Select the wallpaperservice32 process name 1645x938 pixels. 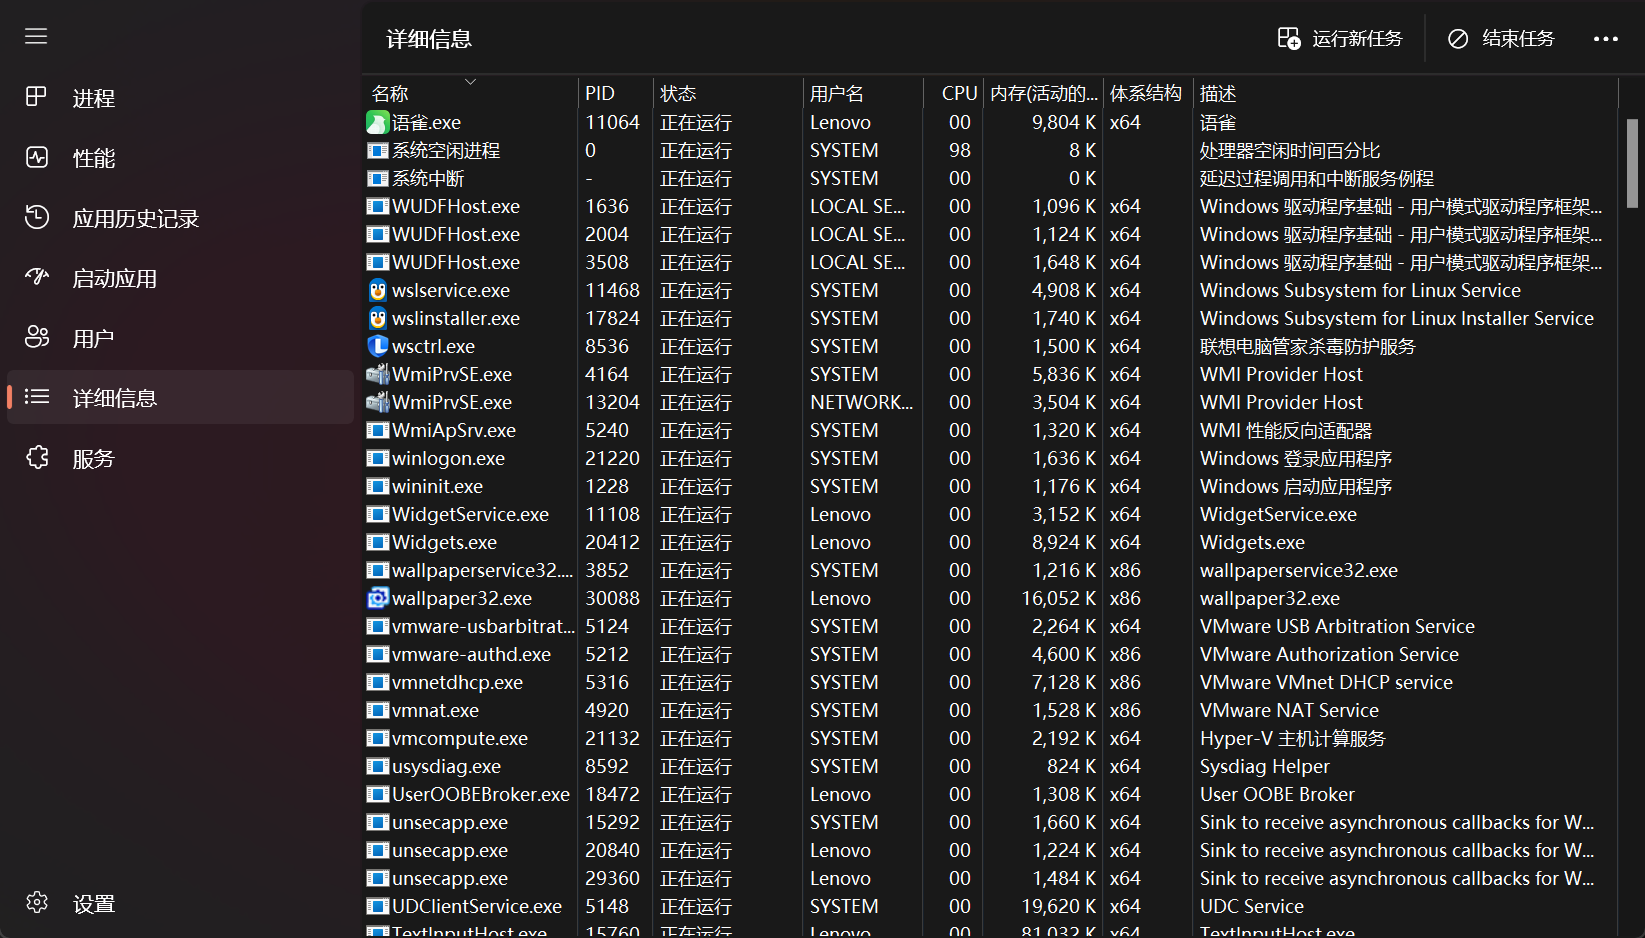click(483, 570)
